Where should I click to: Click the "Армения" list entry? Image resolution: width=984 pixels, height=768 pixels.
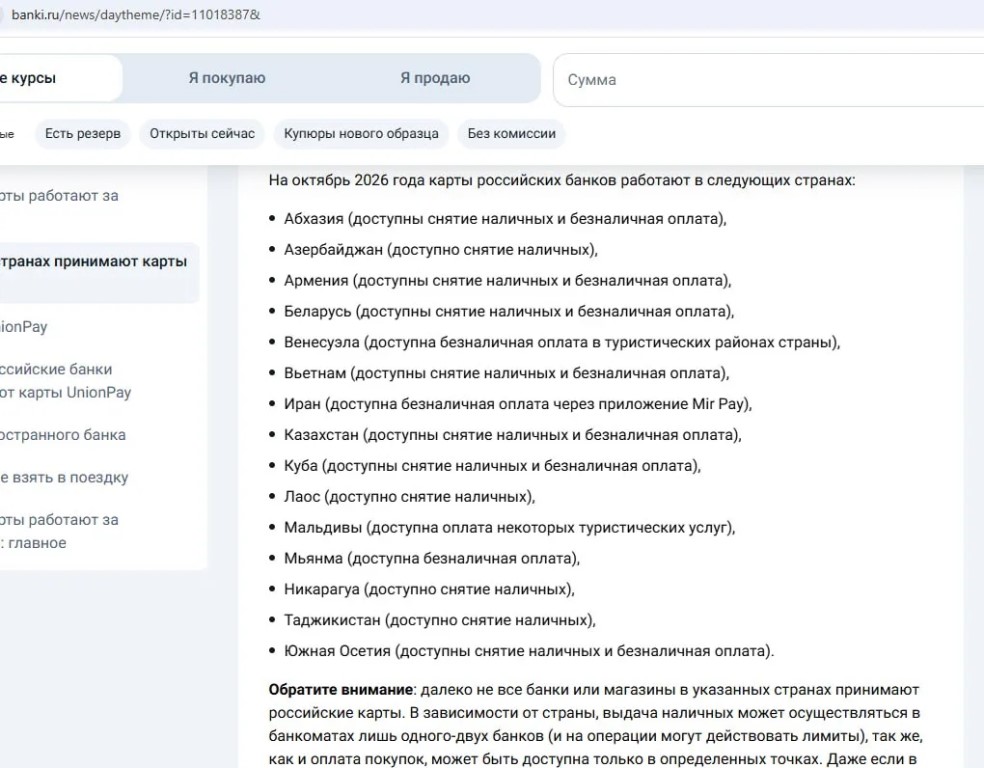(507, 280)
